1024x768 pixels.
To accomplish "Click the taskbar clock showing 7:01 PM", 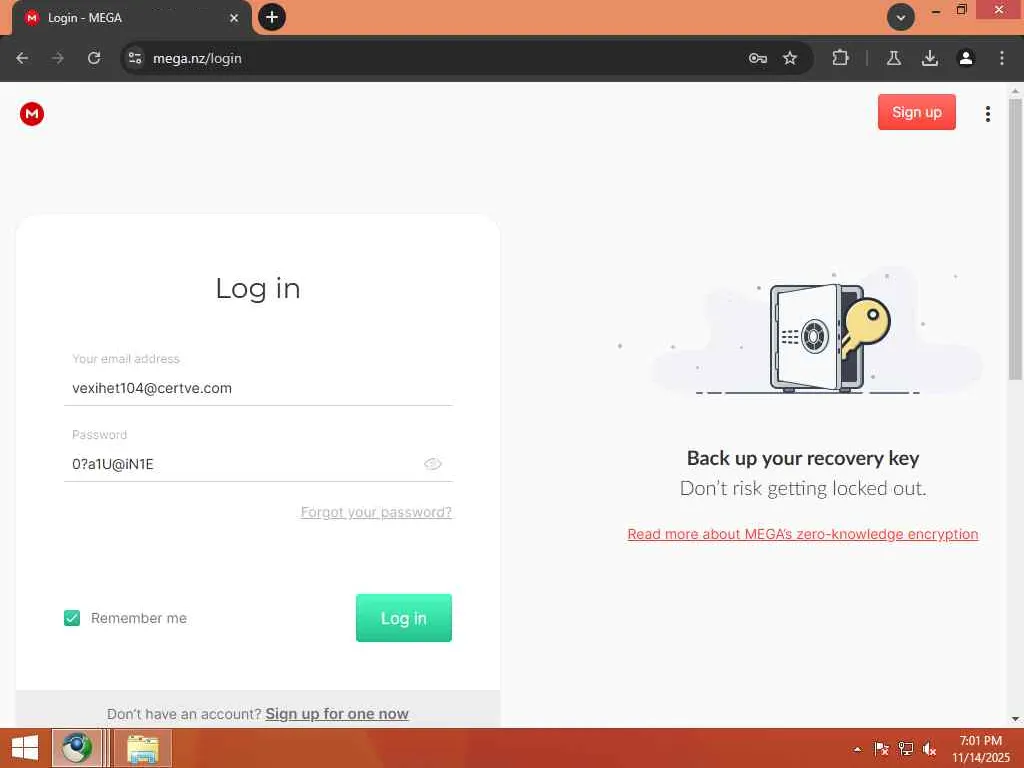I will (x=980, y=749).
